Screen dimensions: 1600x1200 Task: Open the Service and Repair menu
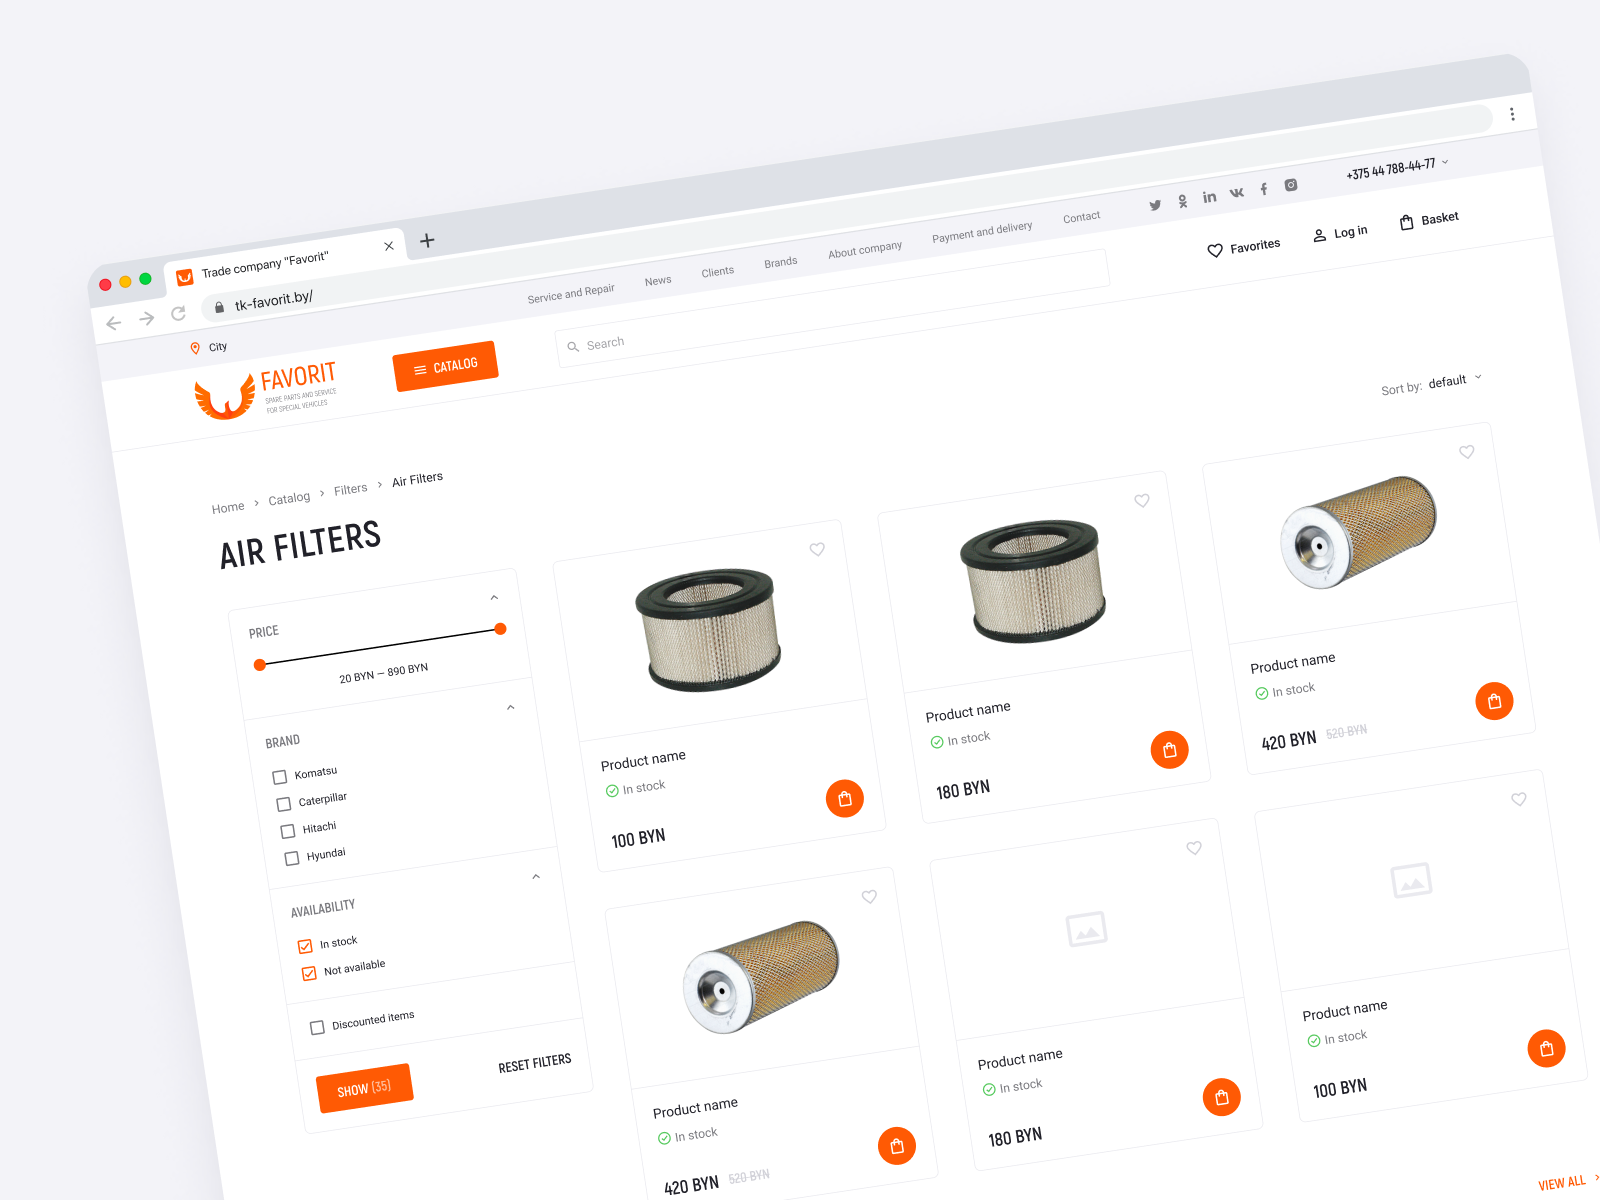571,293
